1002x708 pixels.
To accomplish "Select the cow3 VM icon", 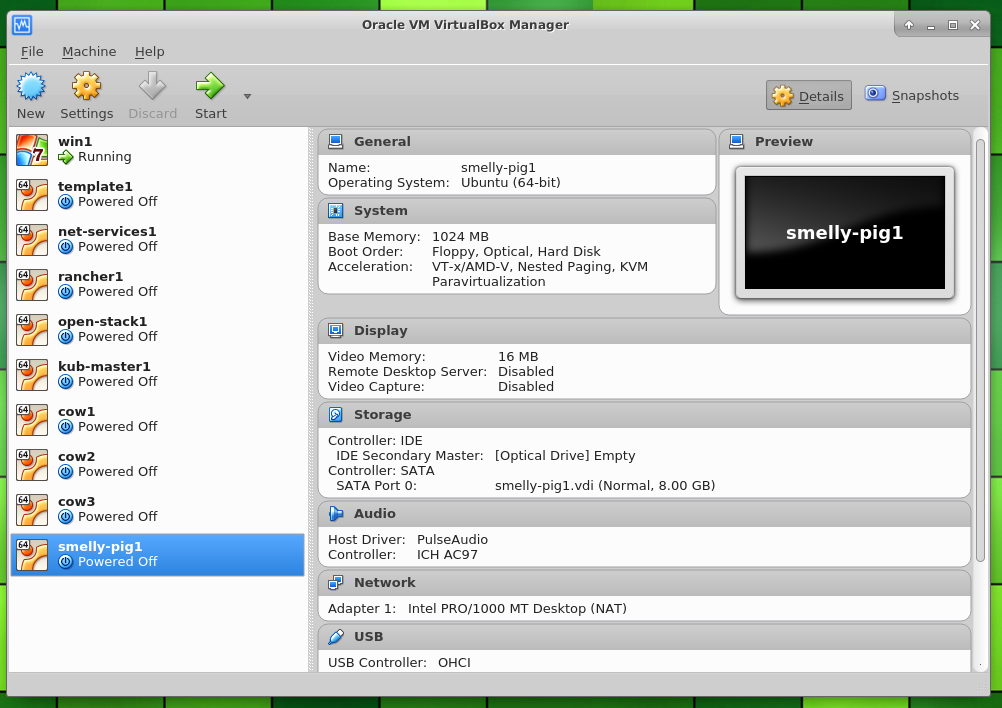I will pos(32,510).
